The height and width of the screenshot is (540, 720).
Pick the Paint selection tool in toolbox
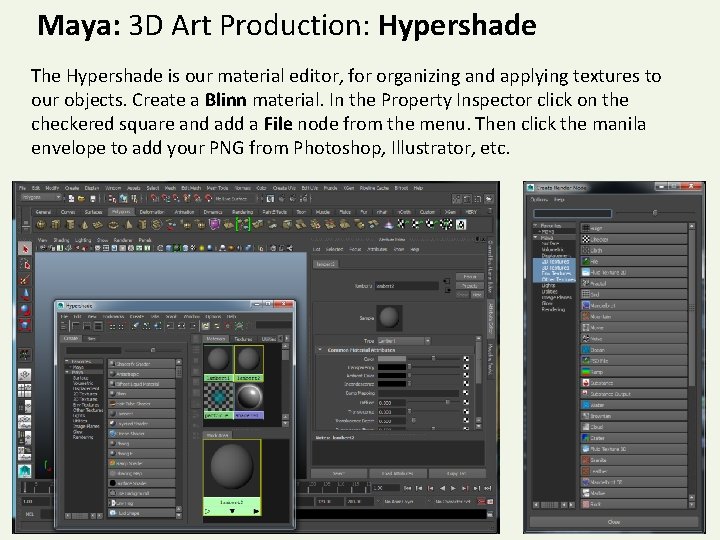[x=25, y=279]
